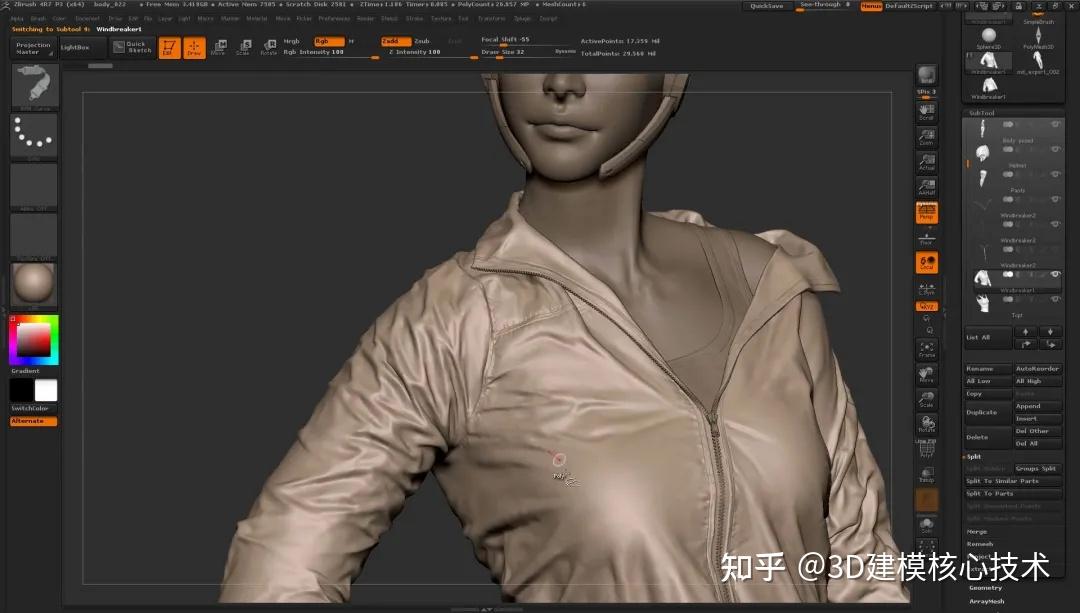Screen dimensions: 1080x613
Task: Open the current brush thumbnail picker
Action: pos(34,86)
